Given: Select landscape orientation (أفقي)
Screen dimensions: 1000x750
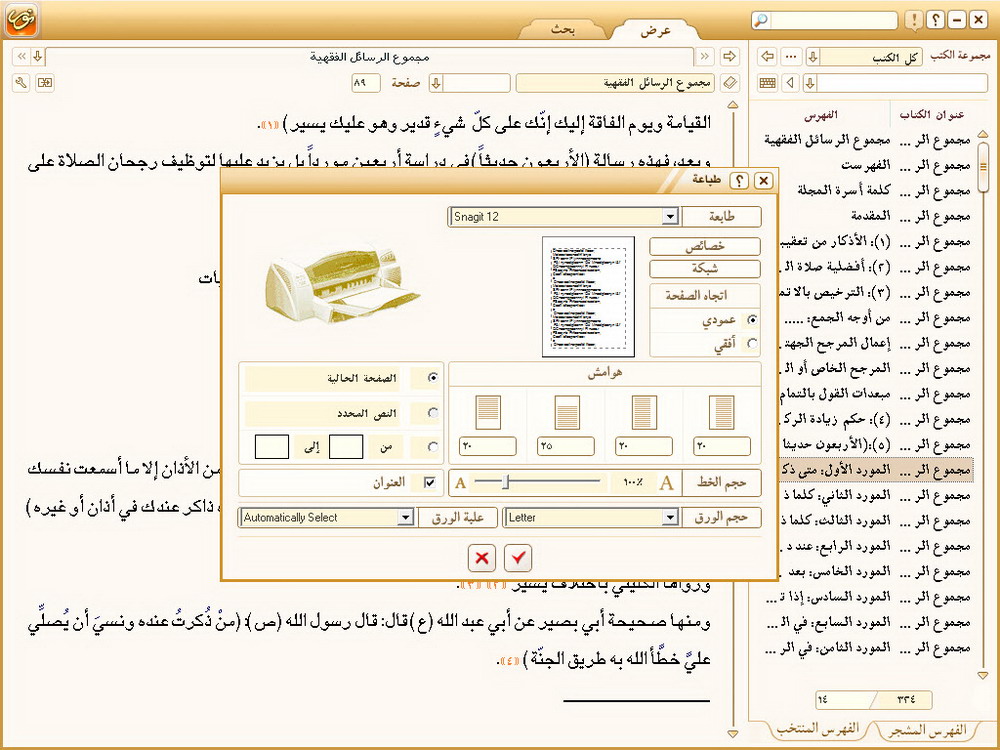Looking at the screenshot, I should 752,344.
